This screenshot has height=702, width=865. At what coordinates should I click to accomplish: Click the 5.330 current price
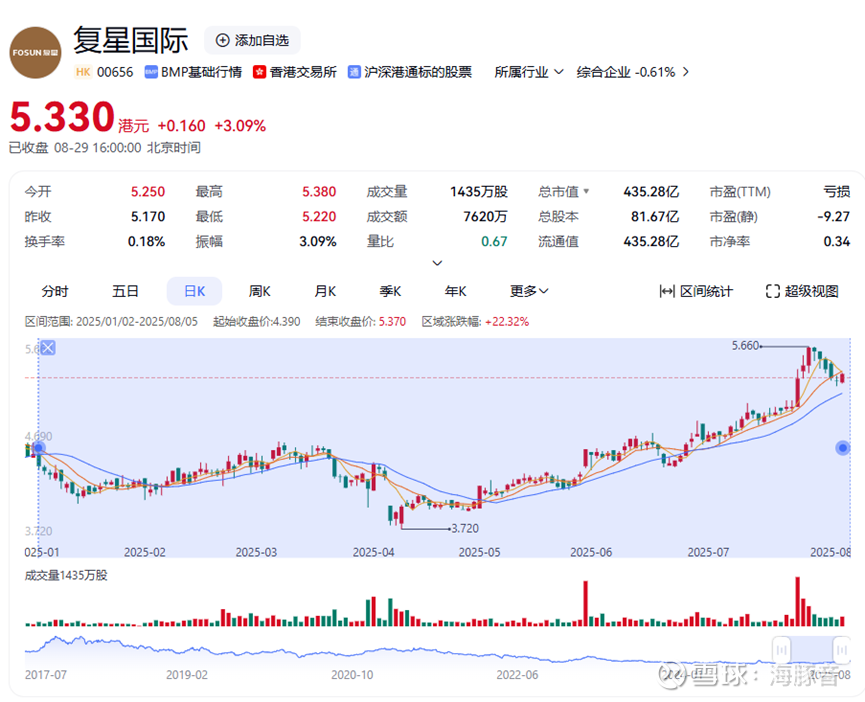(62, 117)
